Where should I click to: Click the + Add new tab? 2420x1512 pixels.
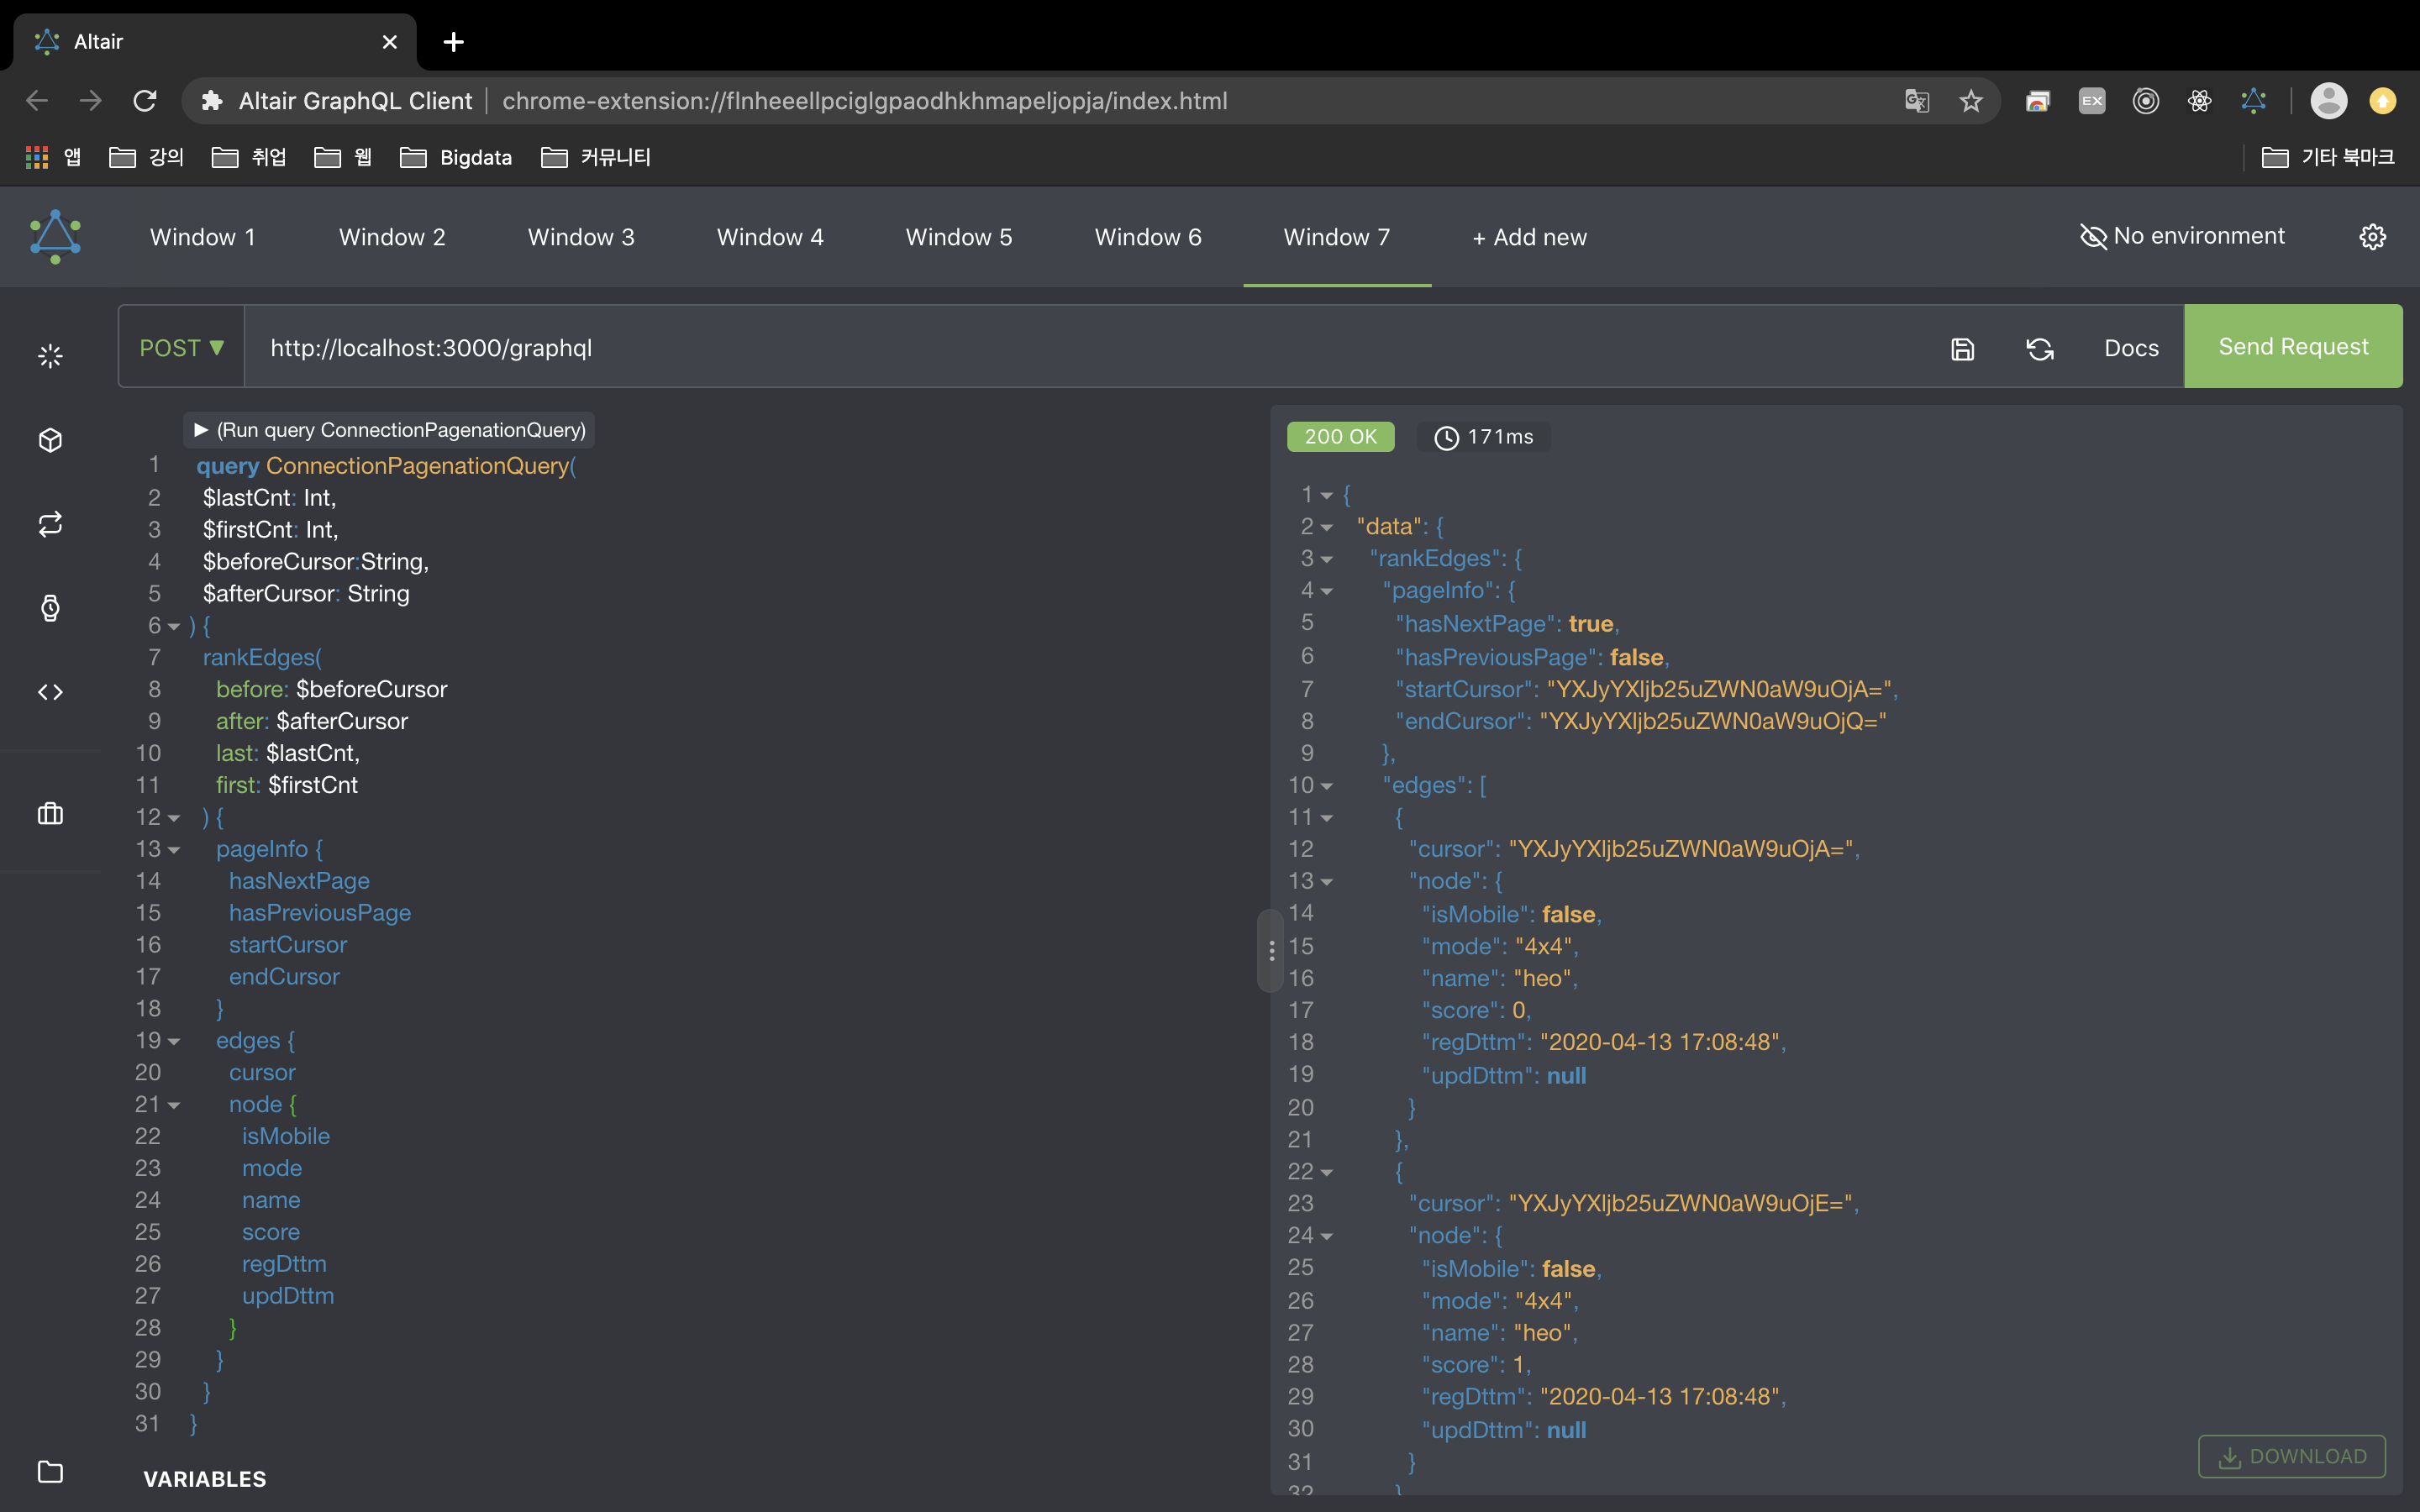(1529, 237)
